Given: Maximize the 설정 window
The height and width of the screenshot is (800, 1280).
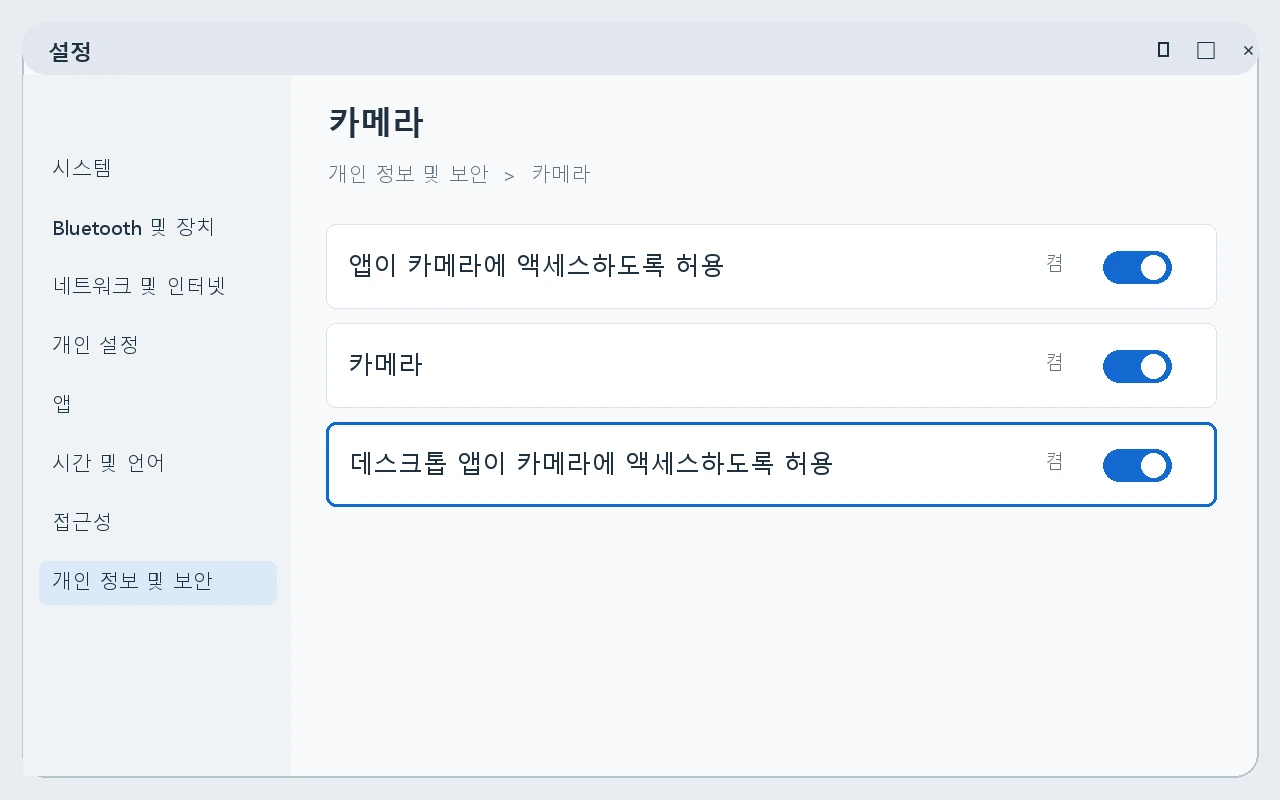Looking at the screenshot, I should [x=1206, y=50].
